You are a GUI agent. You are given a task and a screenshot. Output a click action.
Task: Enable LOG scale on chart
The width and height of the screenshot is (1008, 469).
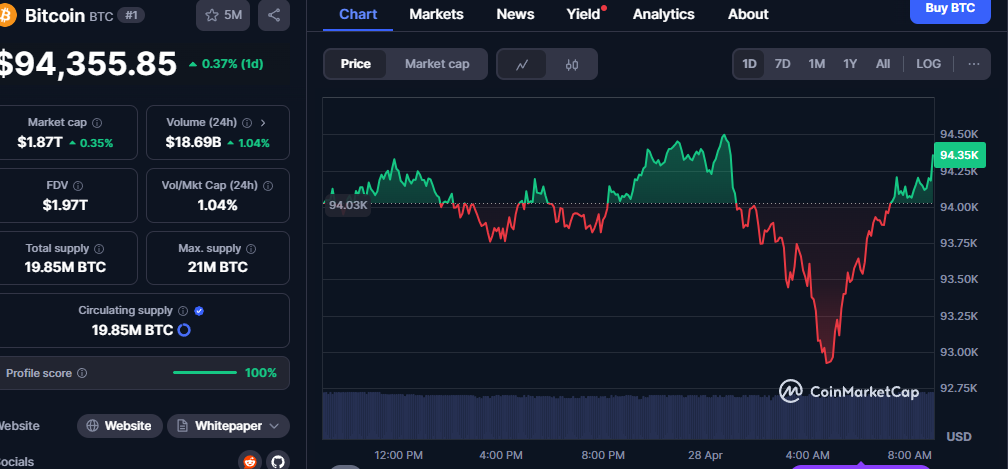point(928,64)
